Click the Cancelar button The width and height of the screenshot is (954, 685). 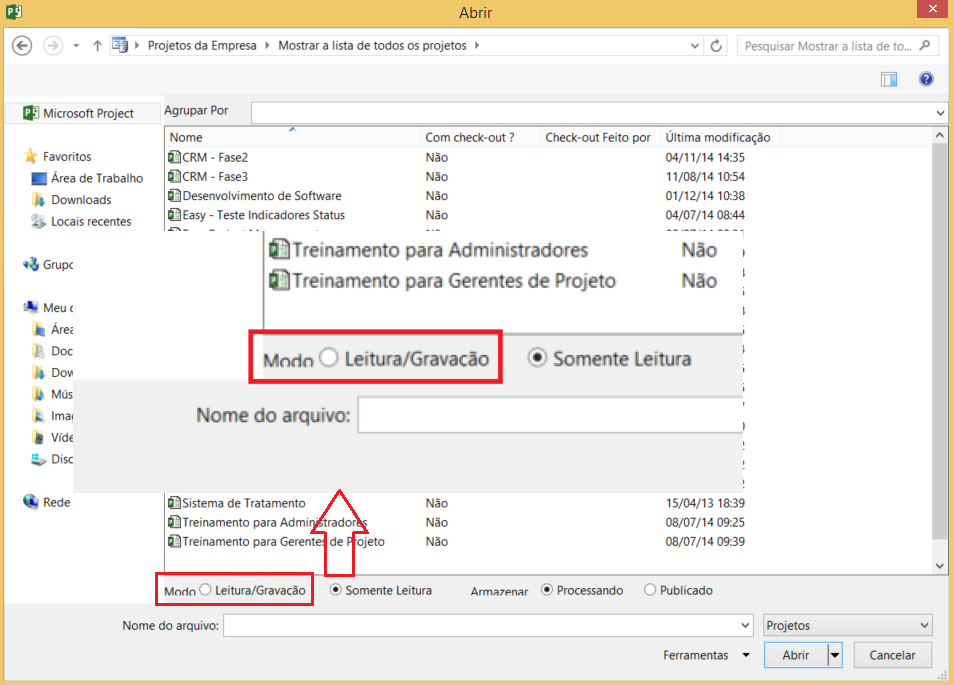(892, 655)
